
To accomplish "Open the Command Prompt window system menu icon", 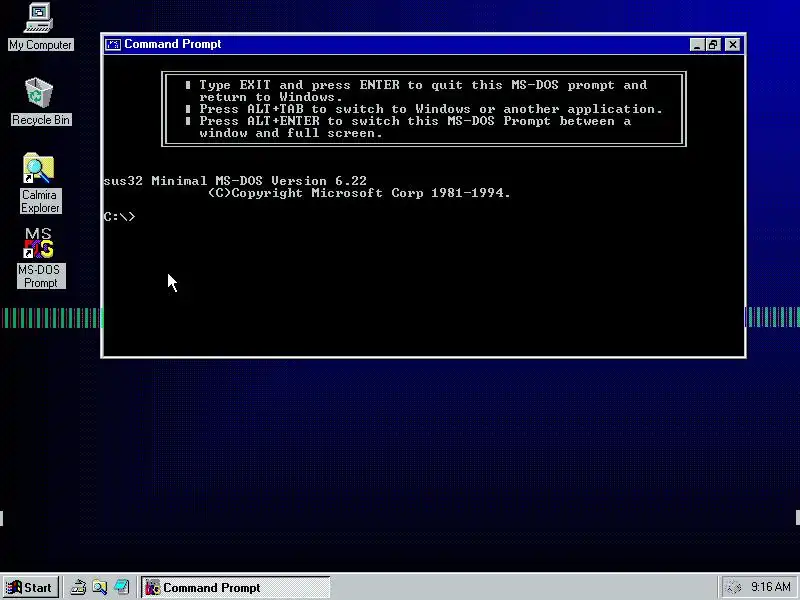I will point(113,44).
